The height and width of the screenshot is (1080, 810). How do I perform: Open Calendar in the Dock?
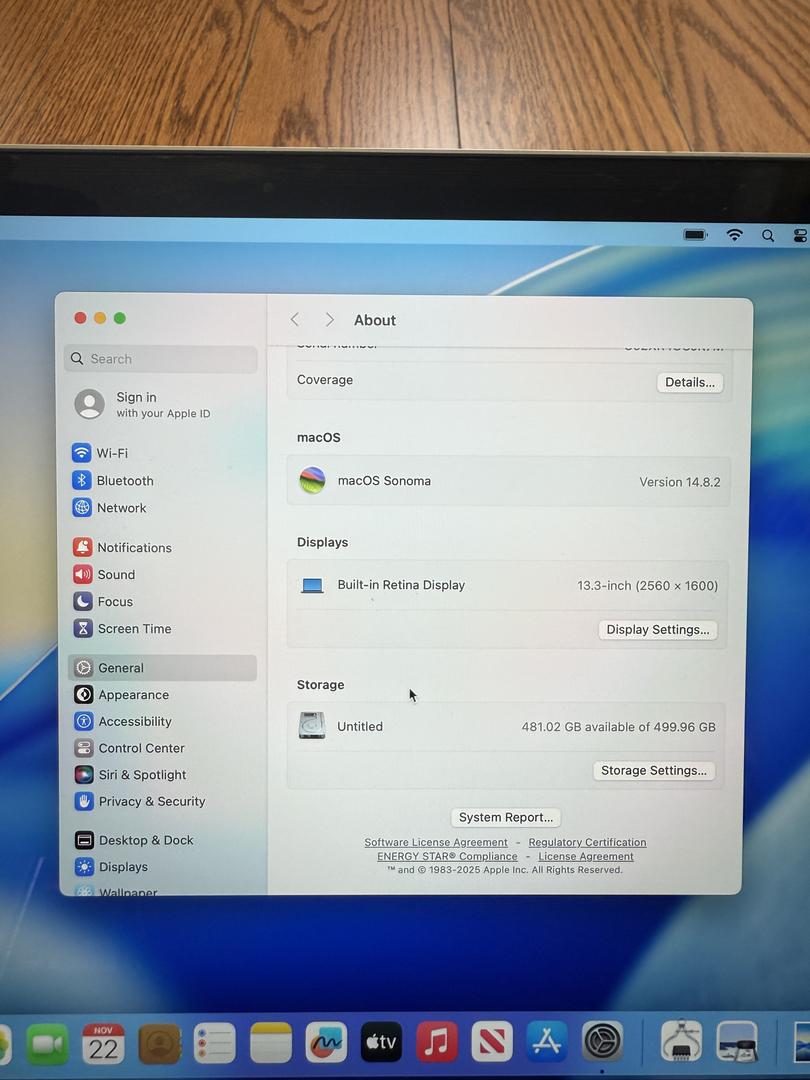tap(103, 1043)
